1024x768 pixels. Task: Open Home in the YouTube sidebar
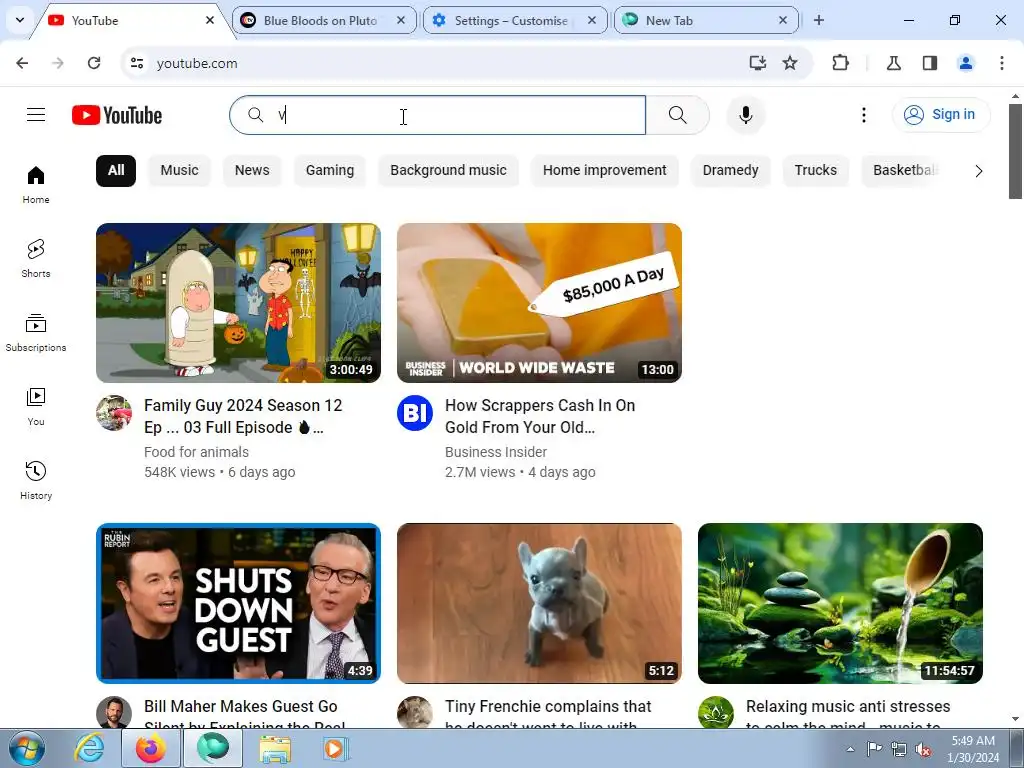click(x=36, y=185)
